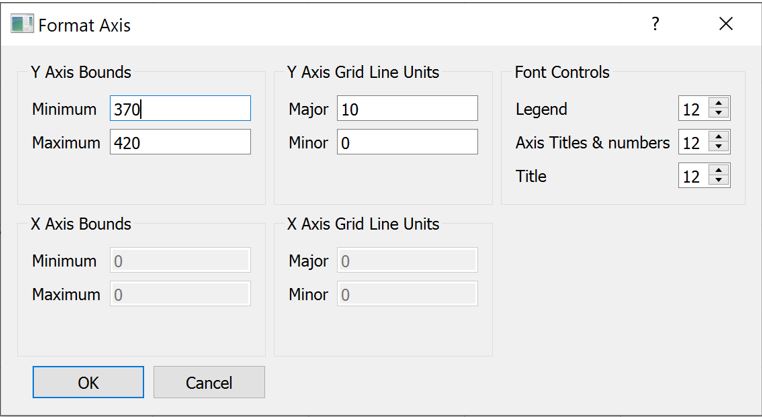Click the X Axis Minimum field
The width and height of the screenshot is (762, 417).
180,261
